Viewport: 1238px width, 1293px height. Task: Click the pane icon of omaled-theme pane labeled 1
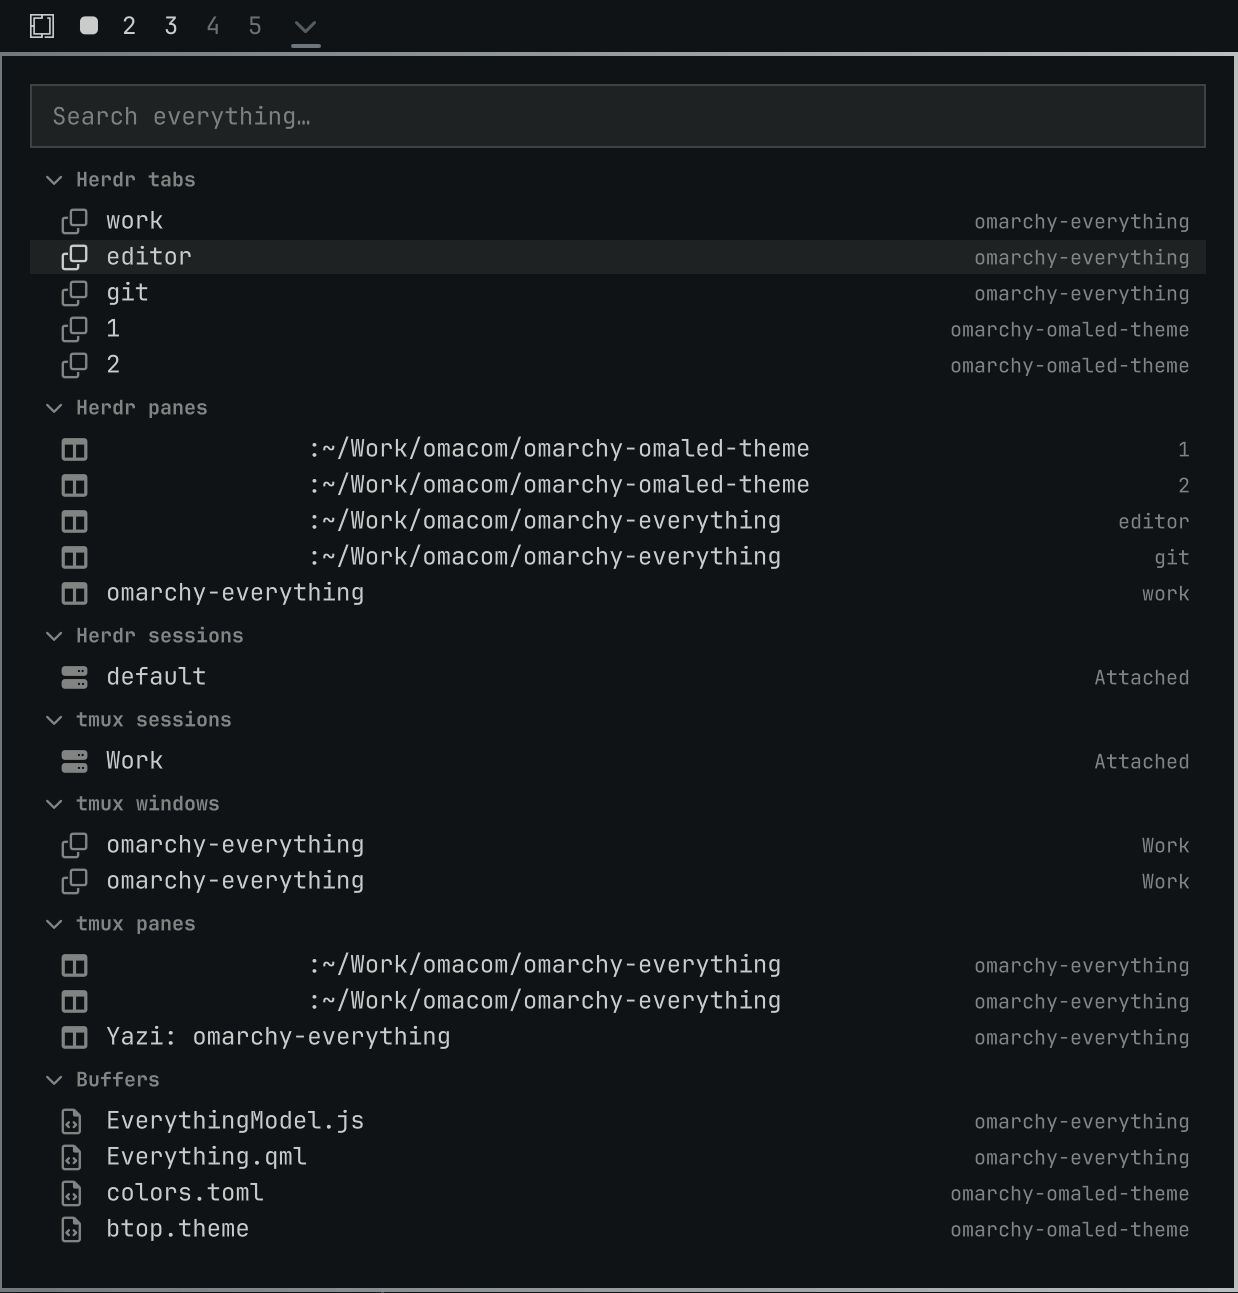[x=75, y=450]
